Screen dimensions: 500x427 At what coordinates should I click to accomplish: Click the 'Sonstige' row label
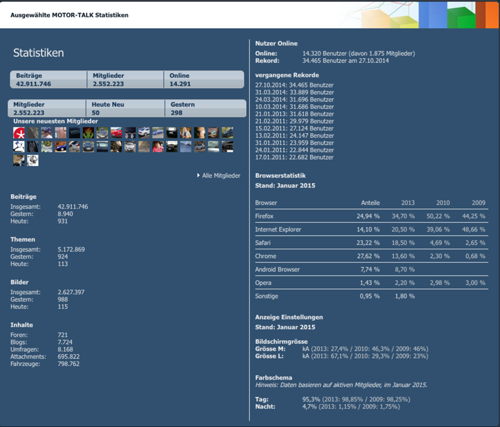point(266,296)
